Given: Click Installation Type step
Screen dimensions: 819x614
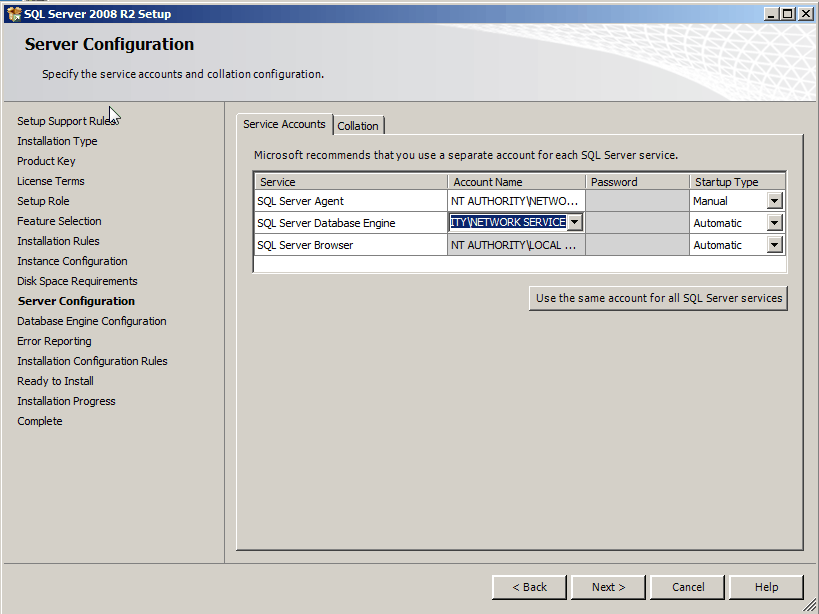Looking at the screenshot, I should pos(57,141).
